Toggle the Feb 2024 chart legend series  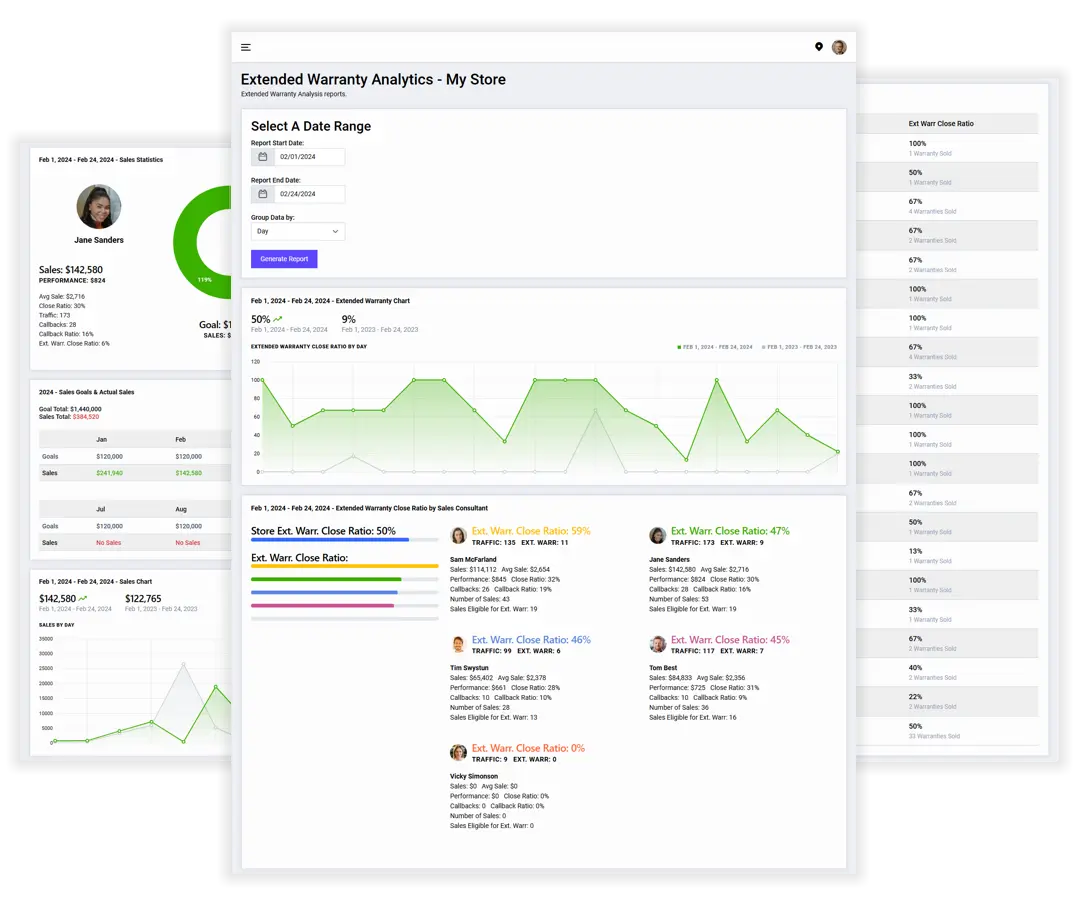tap(714, 347)
